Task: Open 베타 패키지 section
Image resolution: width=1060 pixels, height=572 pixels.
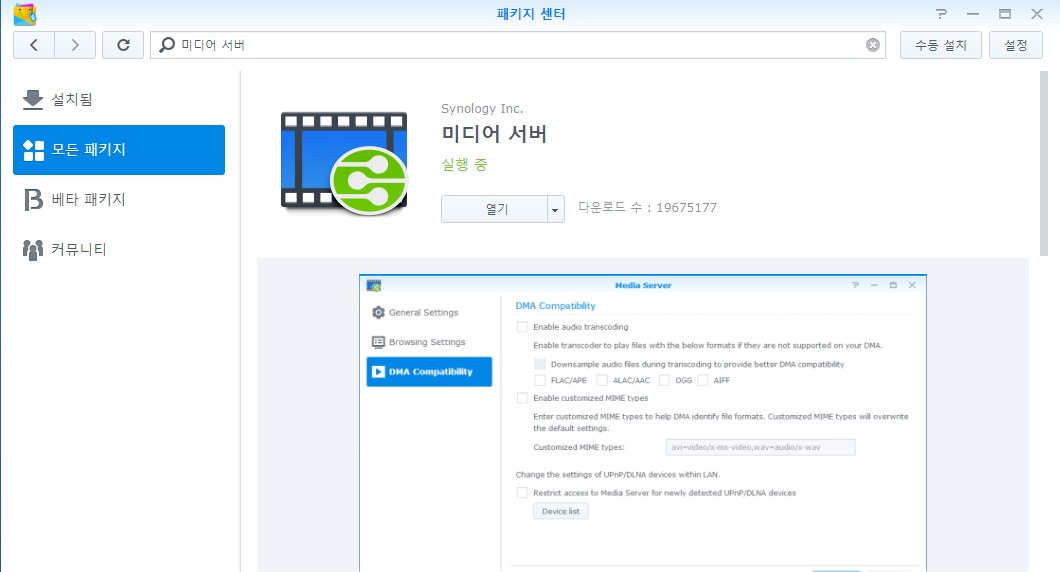Action: click(x=119, y=199)
